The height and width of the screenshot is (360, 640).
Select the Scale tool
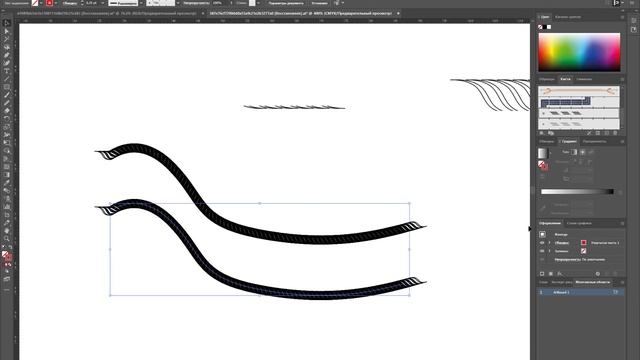[x=7, y=127]
